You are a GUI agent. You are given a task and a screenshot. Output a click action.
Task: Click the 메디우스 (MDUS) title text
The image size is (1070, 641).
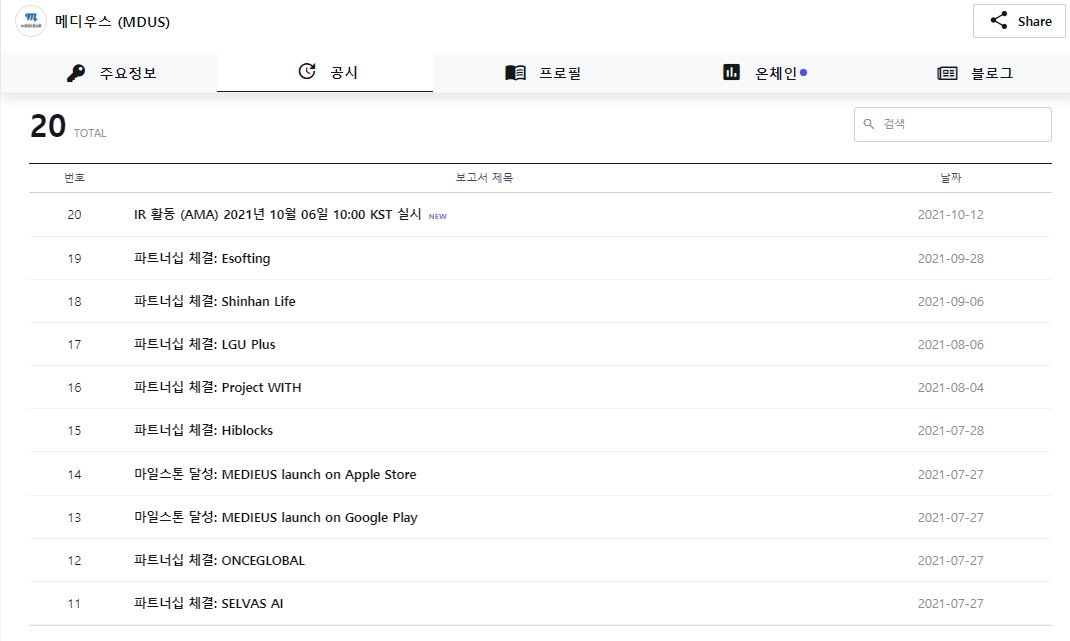pos(113,21)
